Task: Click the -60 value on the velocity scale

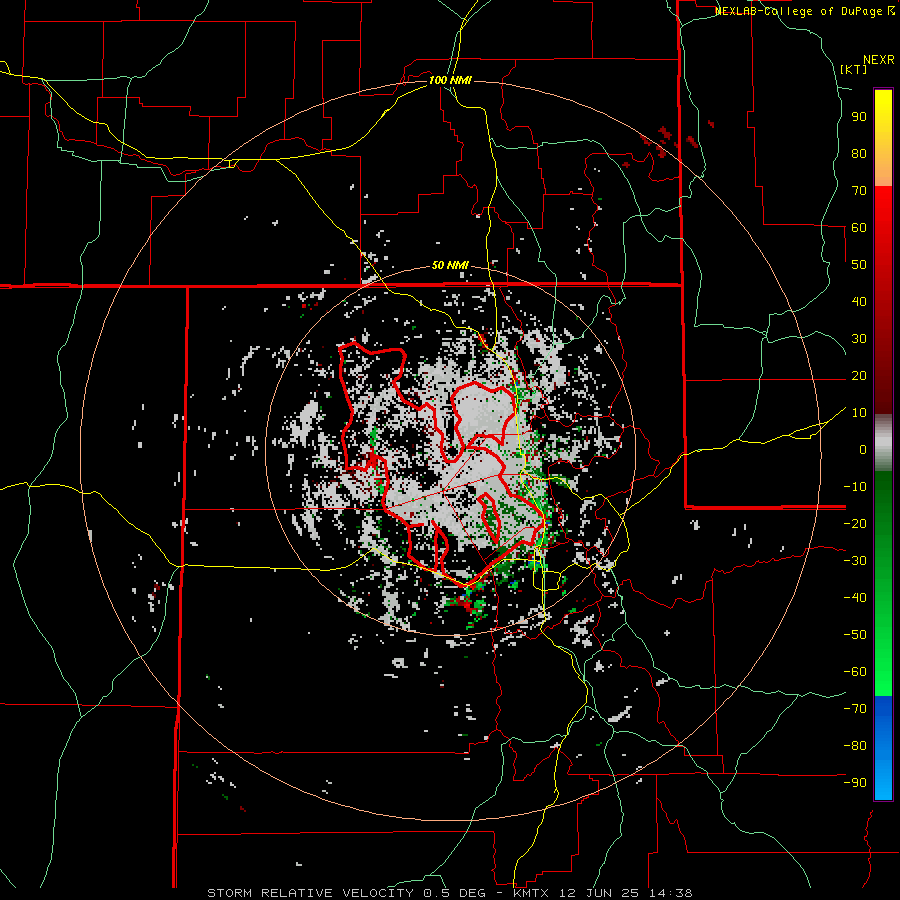Action: (855, 672)
